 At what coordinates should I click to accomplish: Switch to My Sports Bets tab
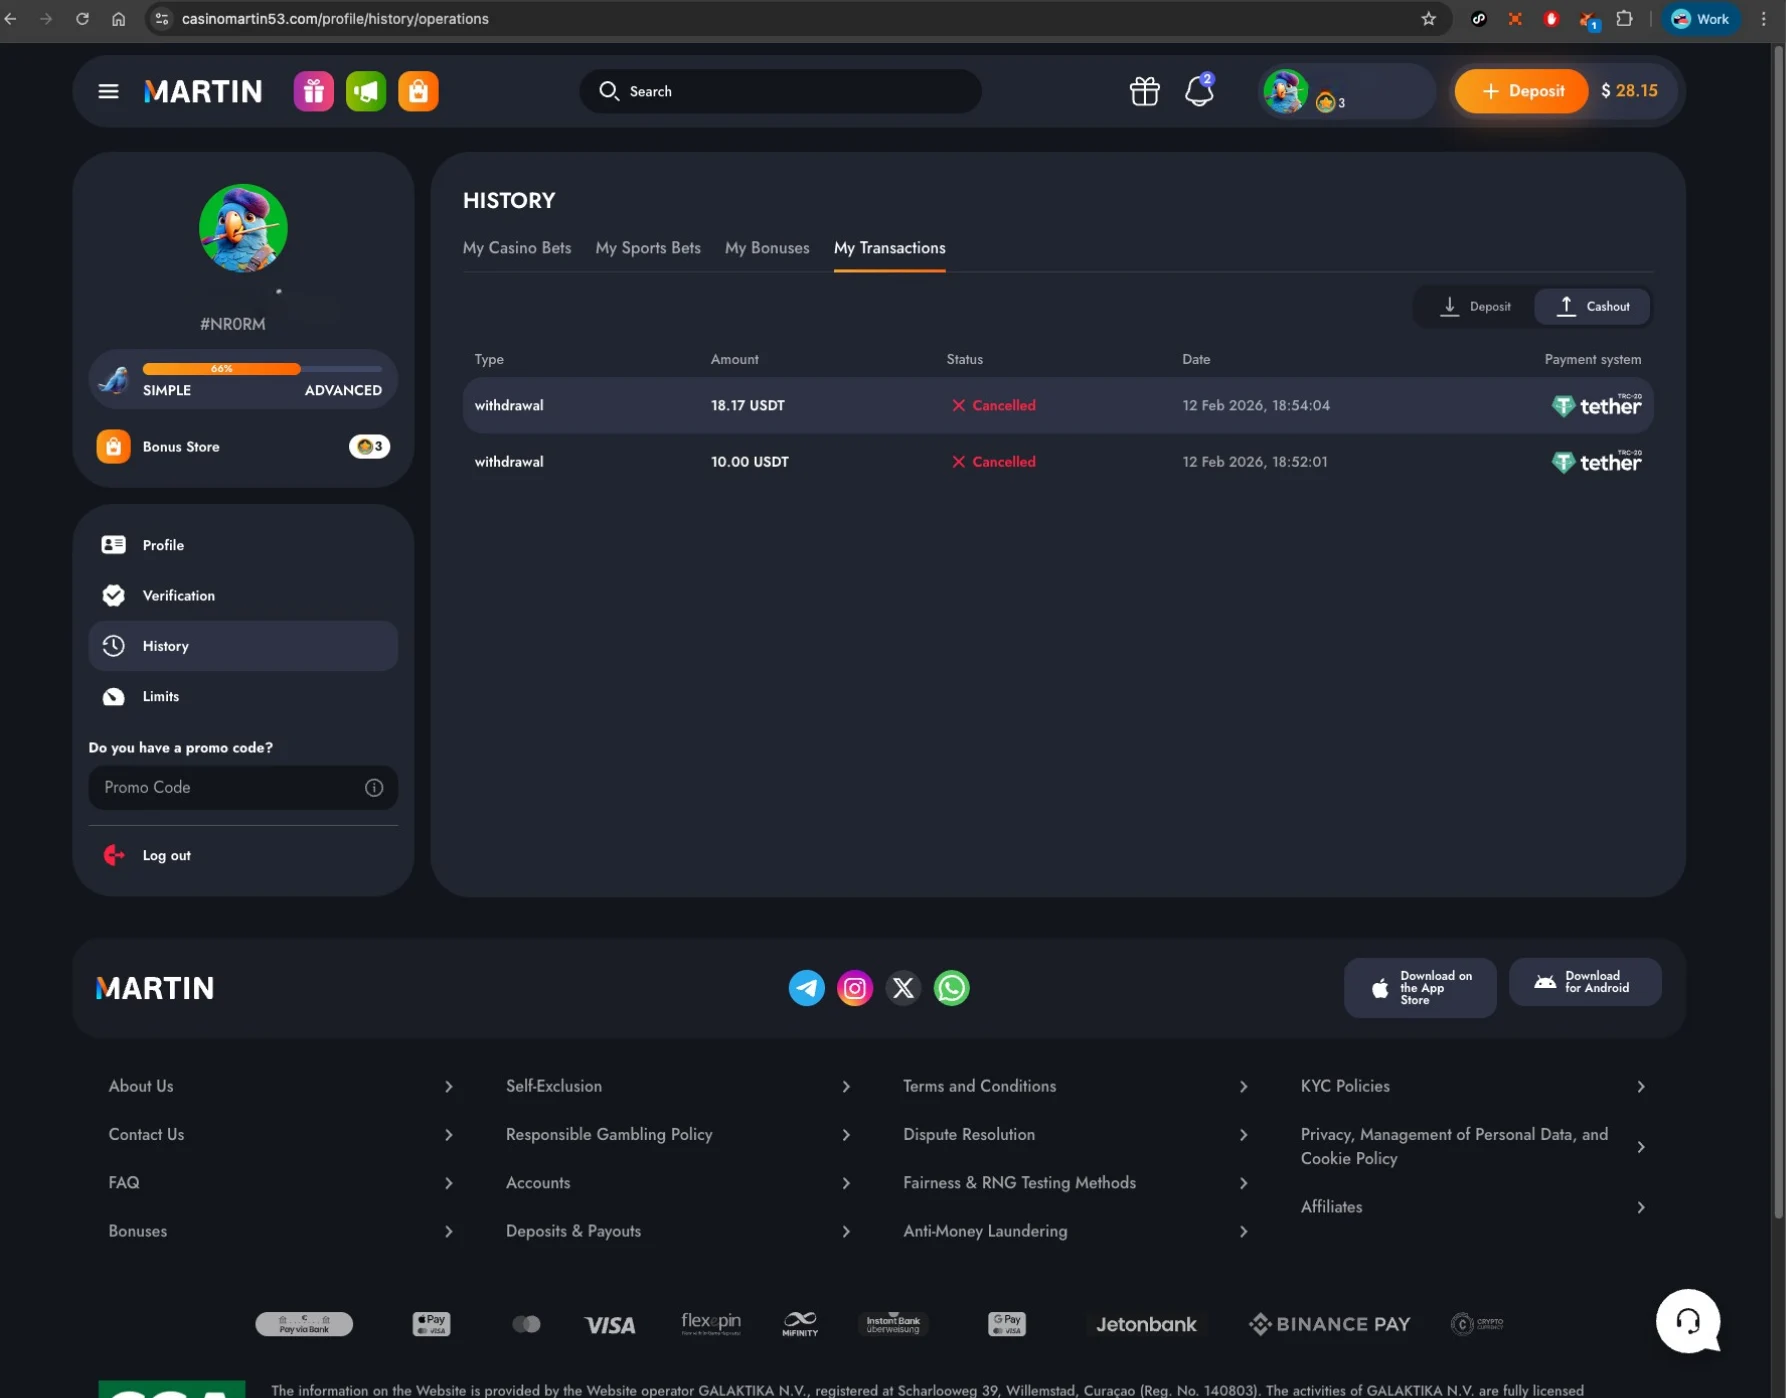click(x=648, y=248)
